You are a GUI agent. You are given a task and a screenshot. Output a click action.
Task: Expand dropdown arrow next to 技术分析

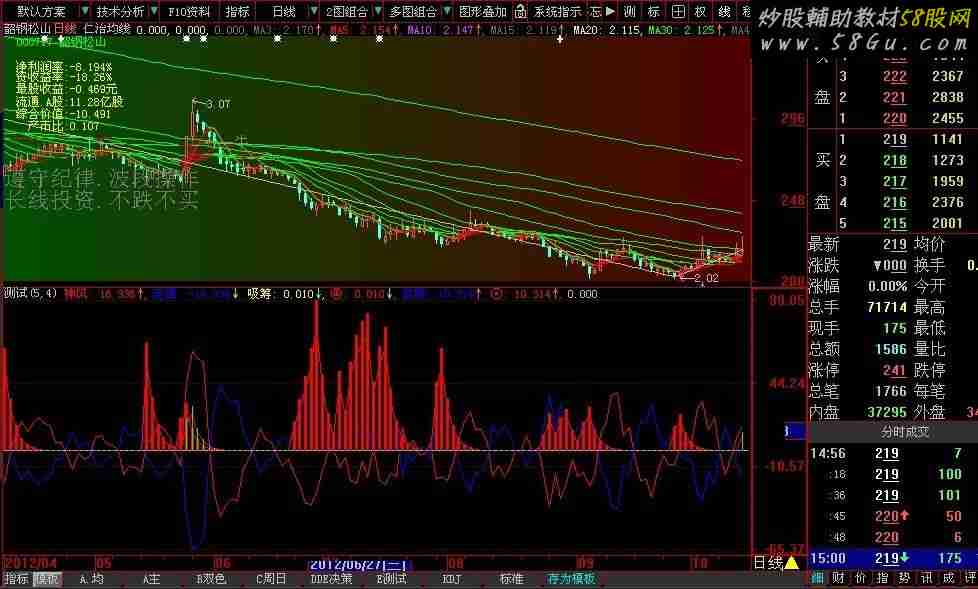point(154,11)
